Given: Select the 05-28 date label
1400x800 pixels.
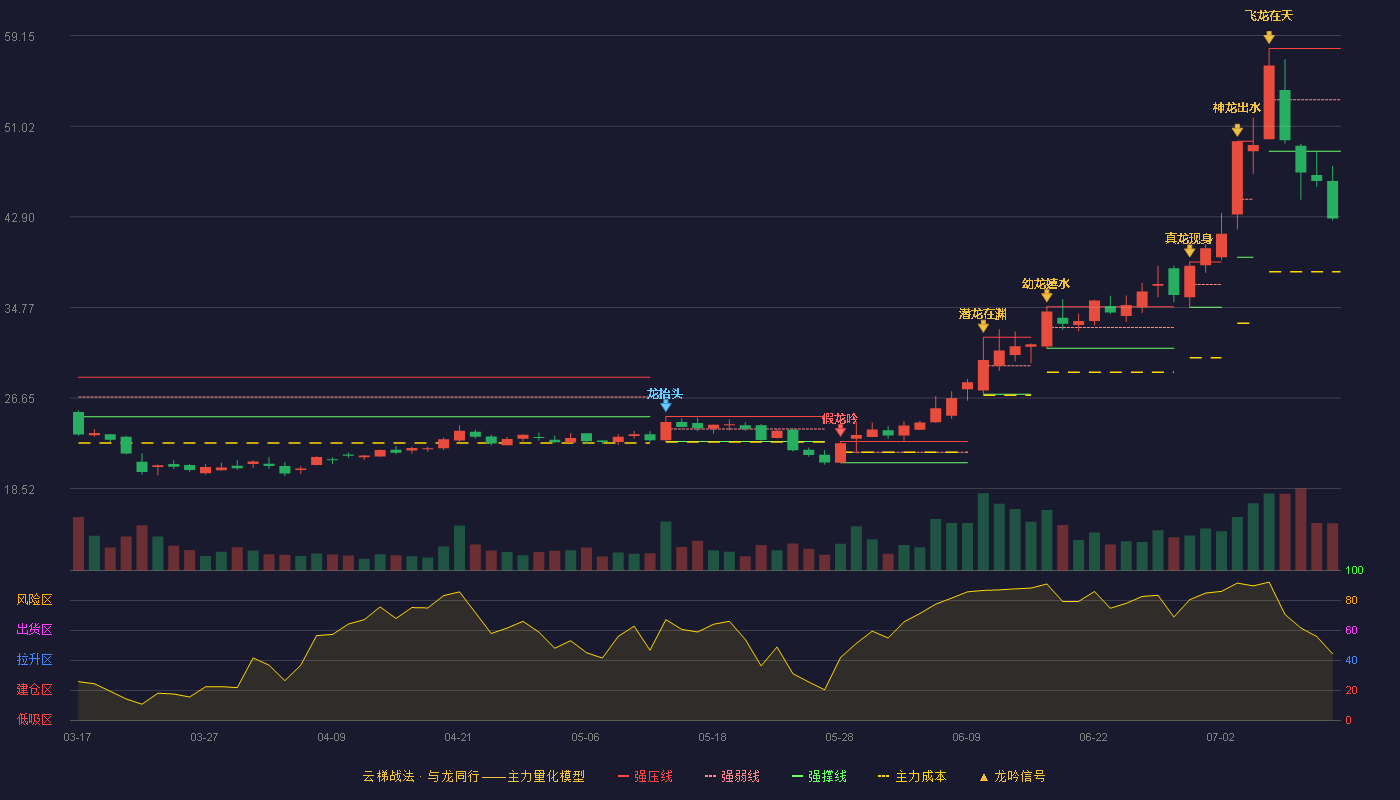Looking at the screenshot, I should pyautogui.click(x=839, y=737).
